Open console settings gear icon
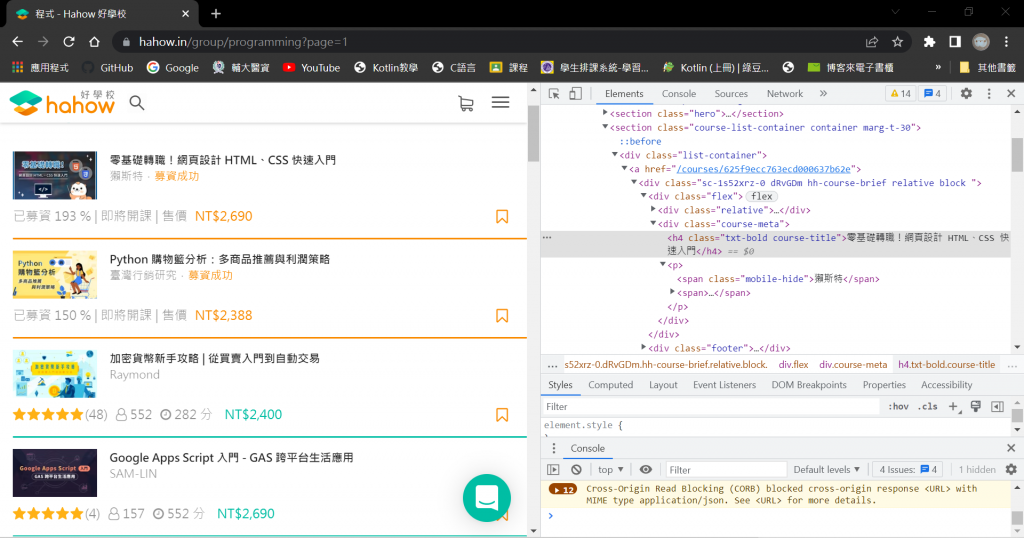Viewport: 1024px width, 538px height. point(1011,469)
